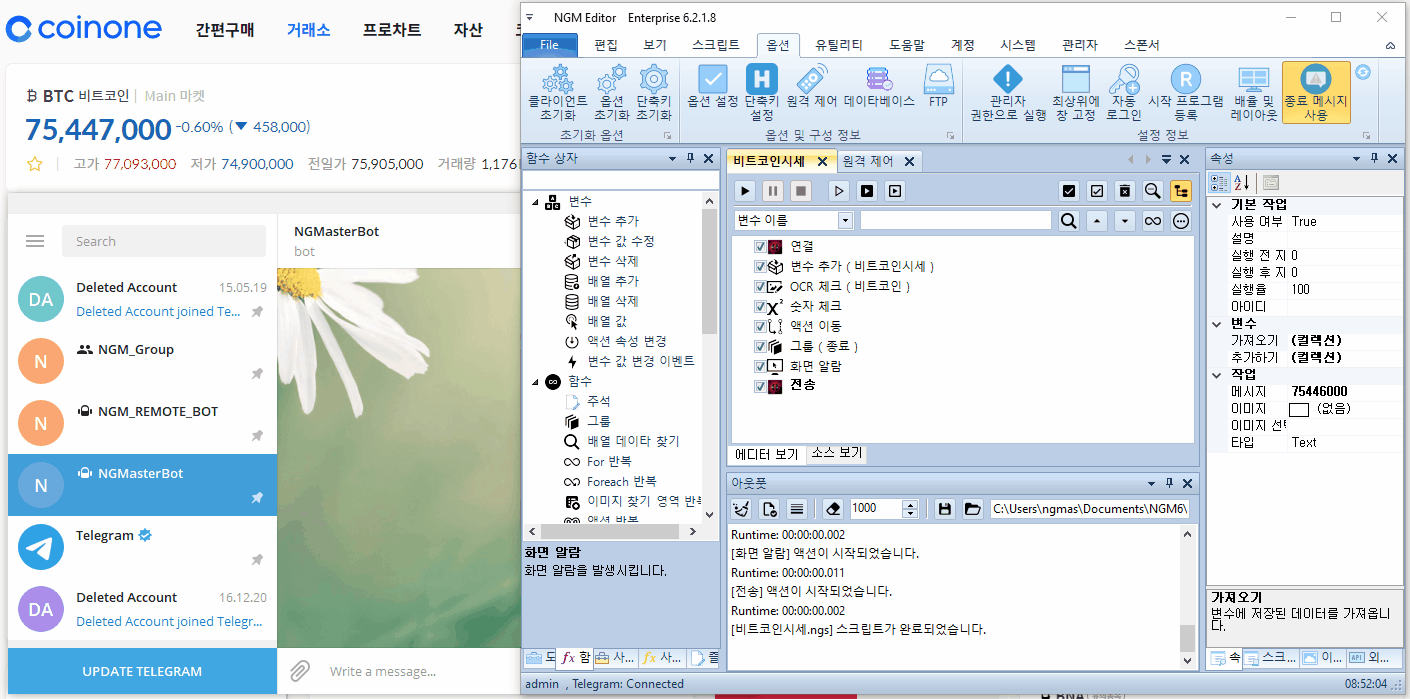Toggle 종료 메시지 사용 ribbon button
The image size is (1410, 699).
pyautogui.click(x=1316, y=92)
